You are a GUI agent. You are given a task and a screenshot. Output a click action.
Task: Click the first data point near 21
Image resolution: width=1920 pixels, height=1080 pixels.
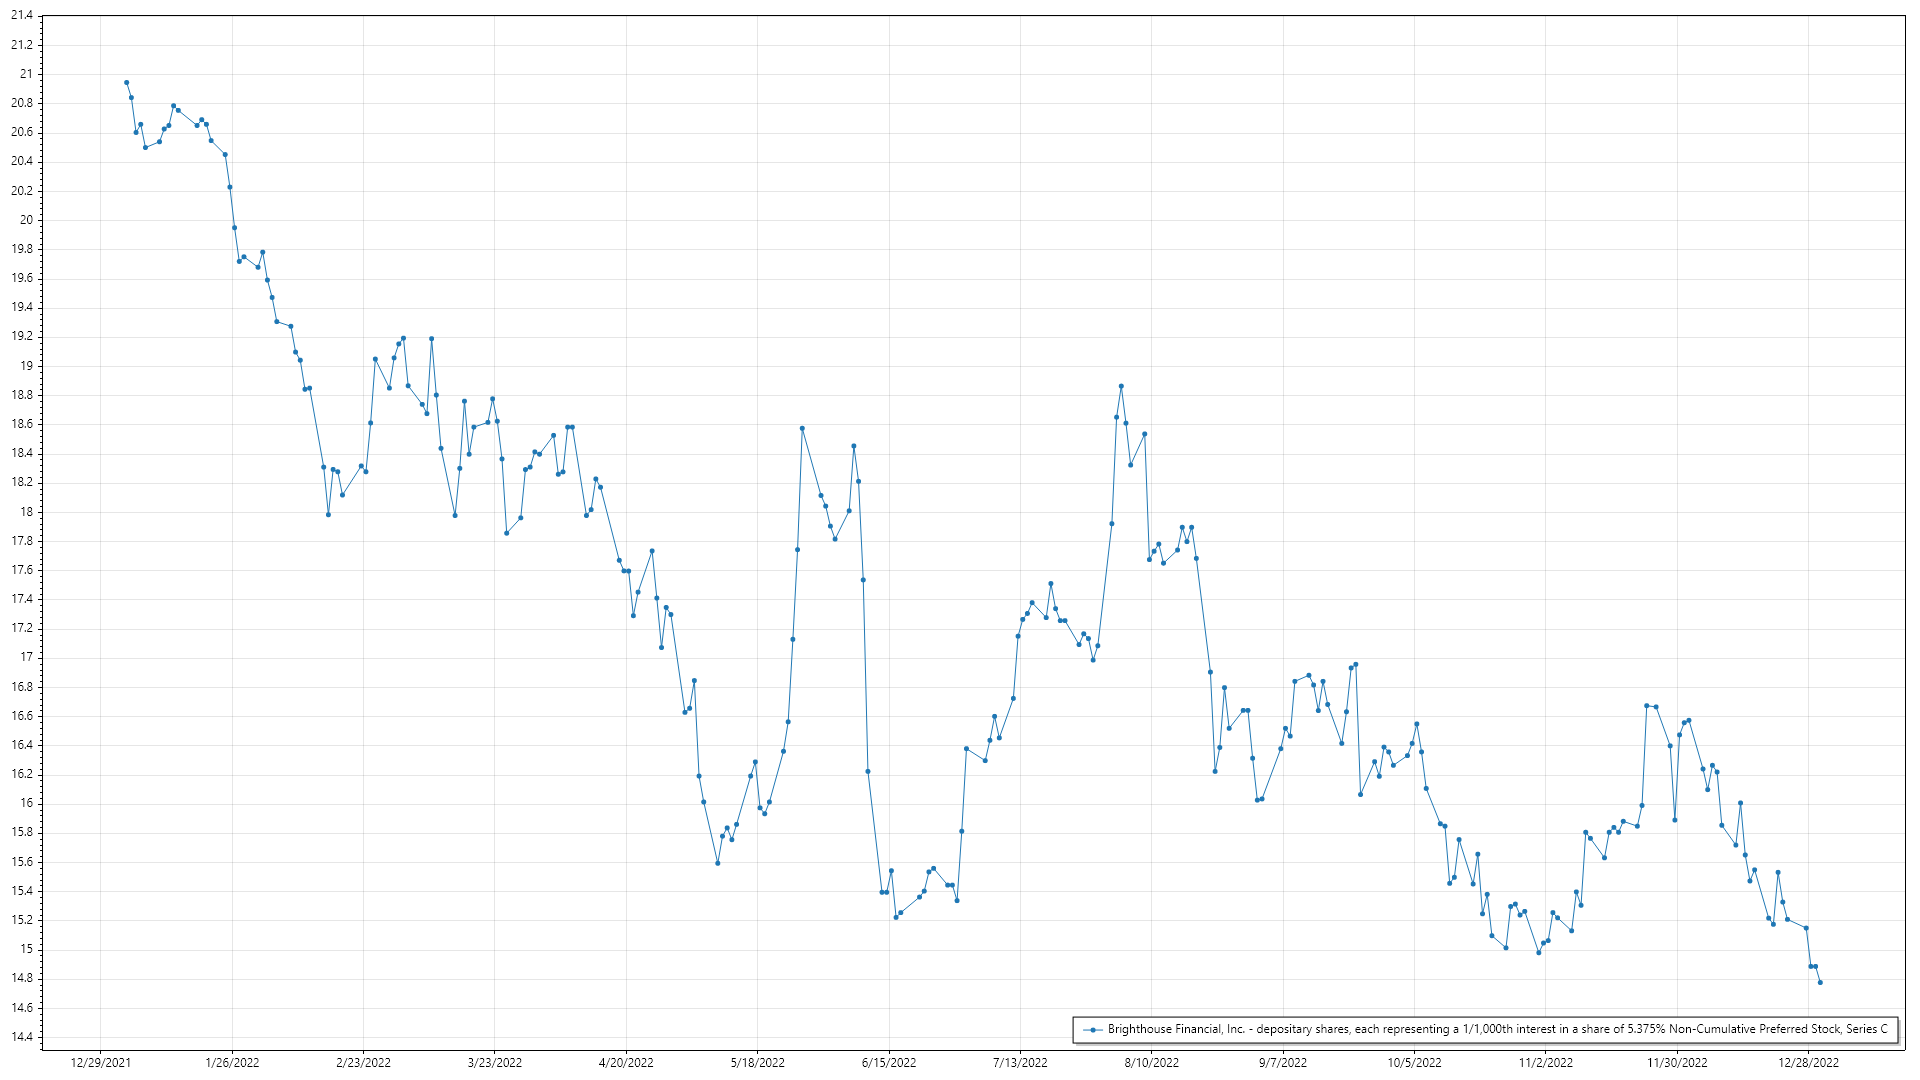(126, 82)
